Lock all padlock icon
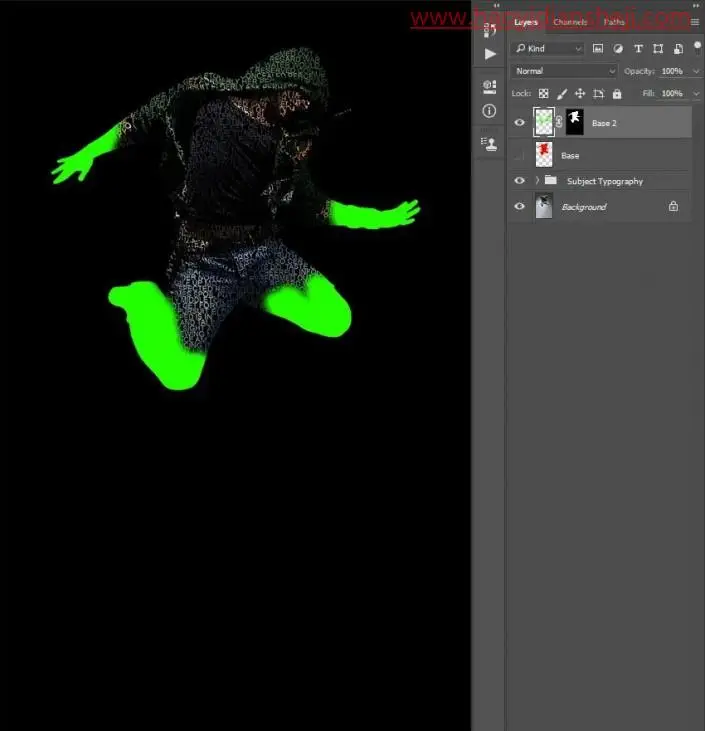The height and width of the screenshot is (731, 705). pos(617,94)
